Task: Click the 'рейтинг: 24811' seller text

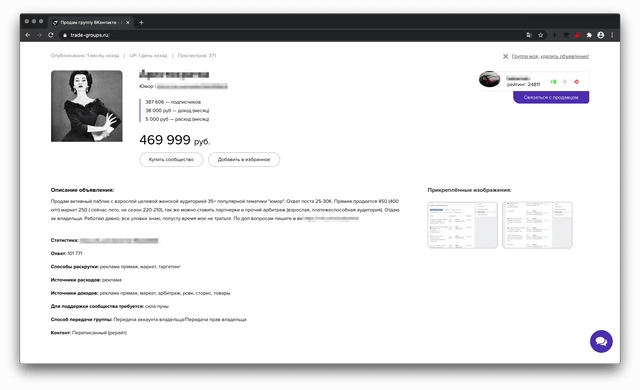Action: coord(523,84)
